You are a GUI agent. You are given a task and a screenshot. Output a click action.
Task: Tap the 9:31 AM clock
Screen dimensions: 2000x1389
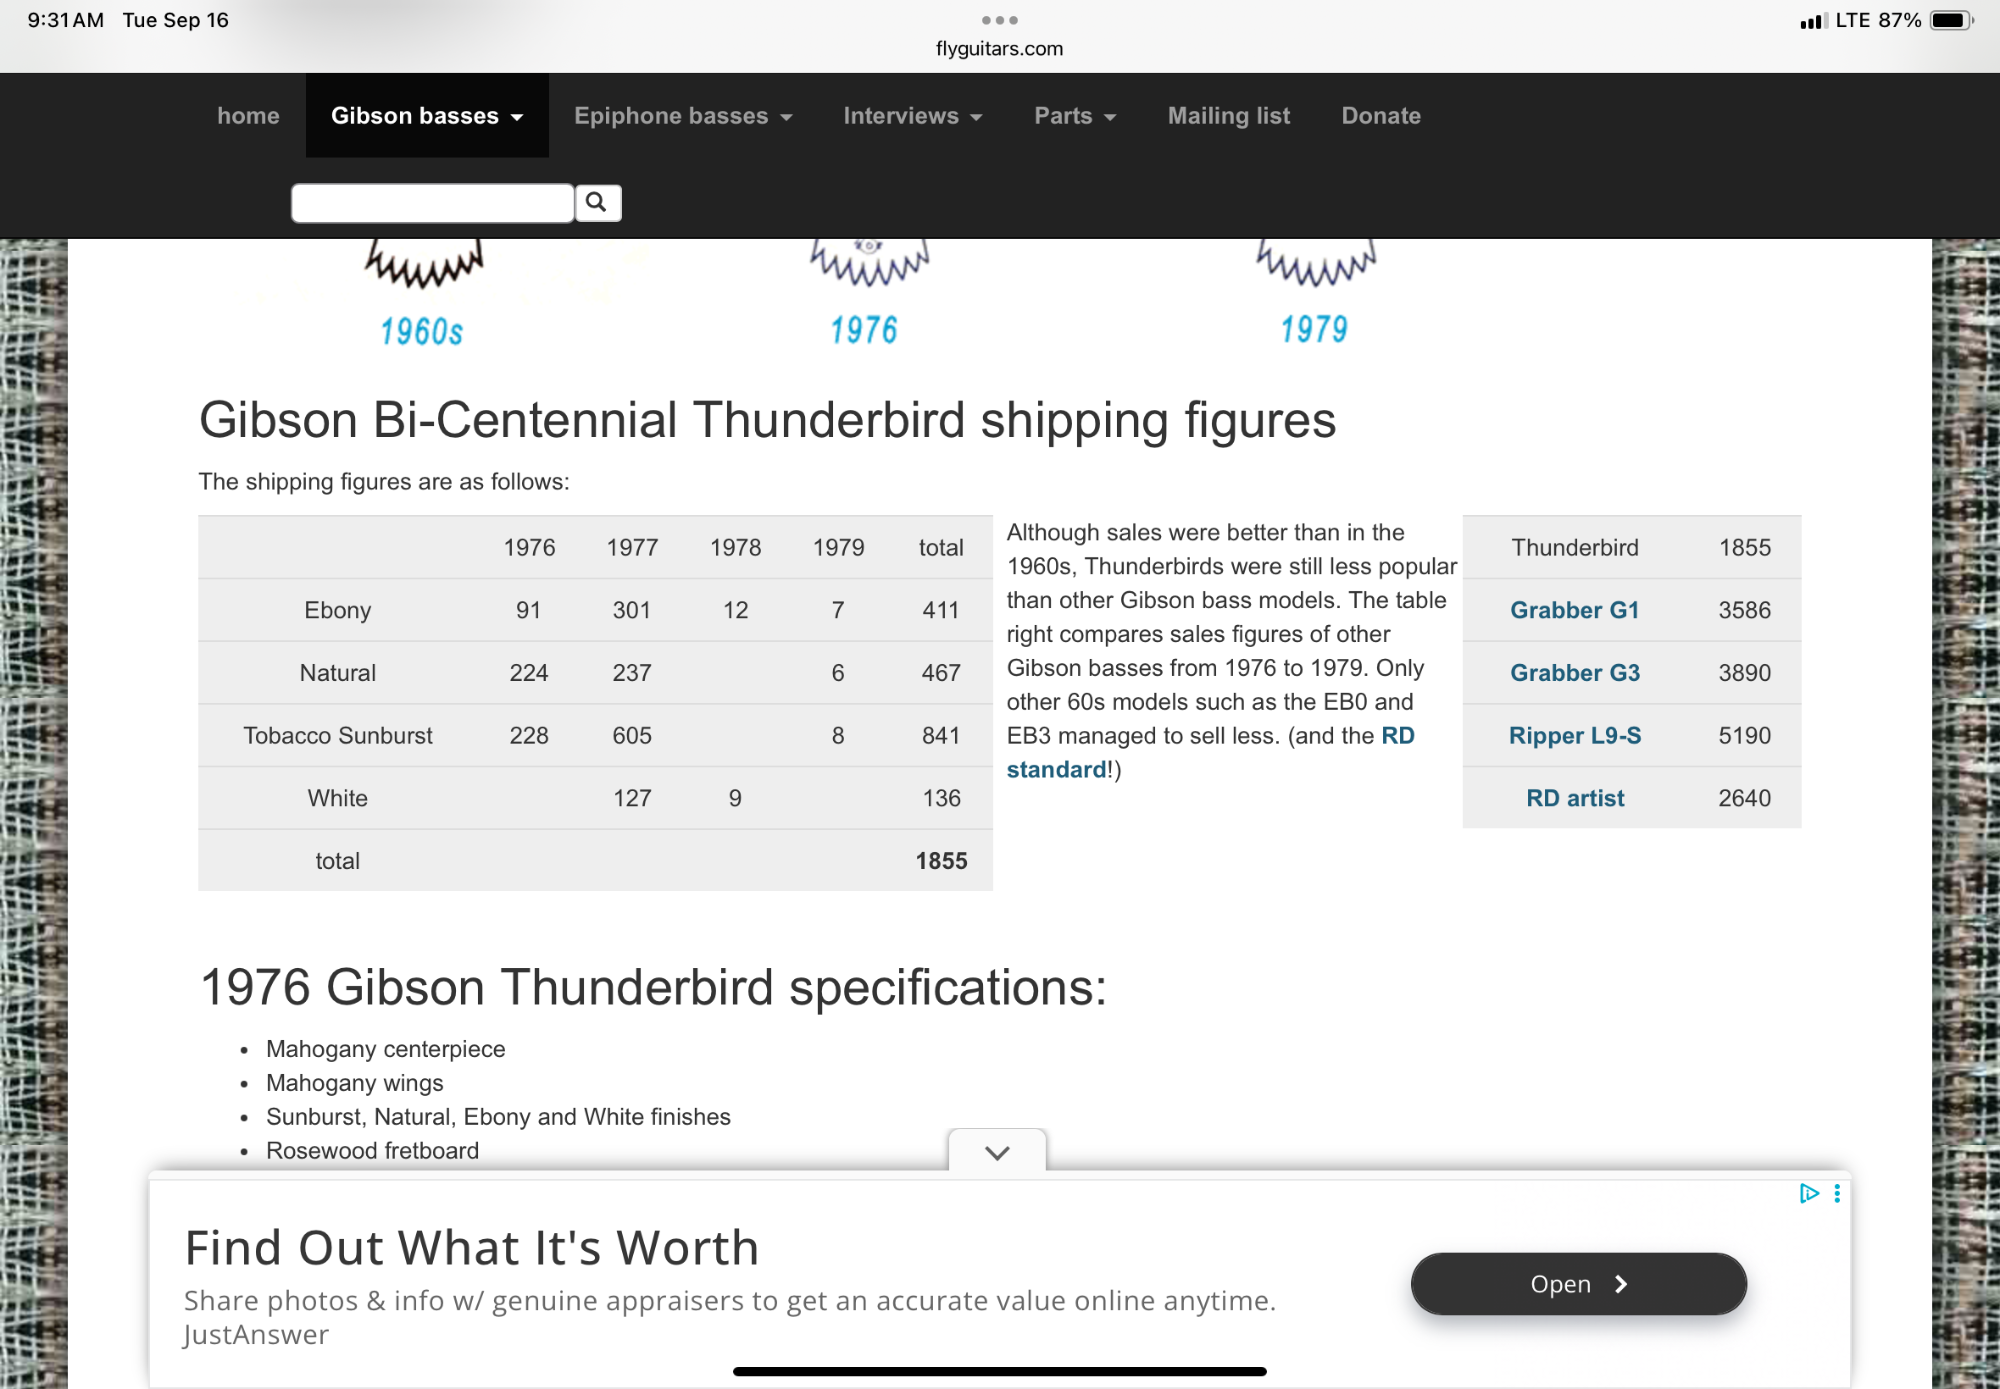pos(66,20)
